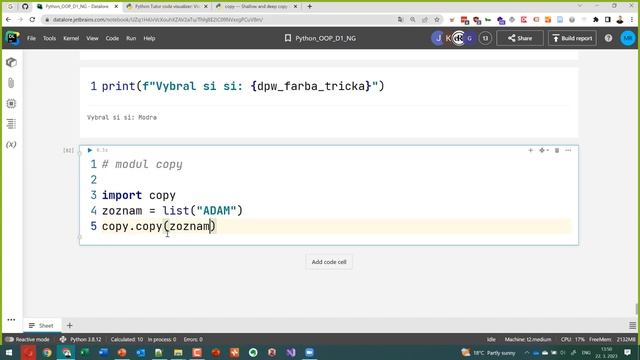Open the help question mark icon
This screenshot has height=360, width=640.
(x=608, y=38)
